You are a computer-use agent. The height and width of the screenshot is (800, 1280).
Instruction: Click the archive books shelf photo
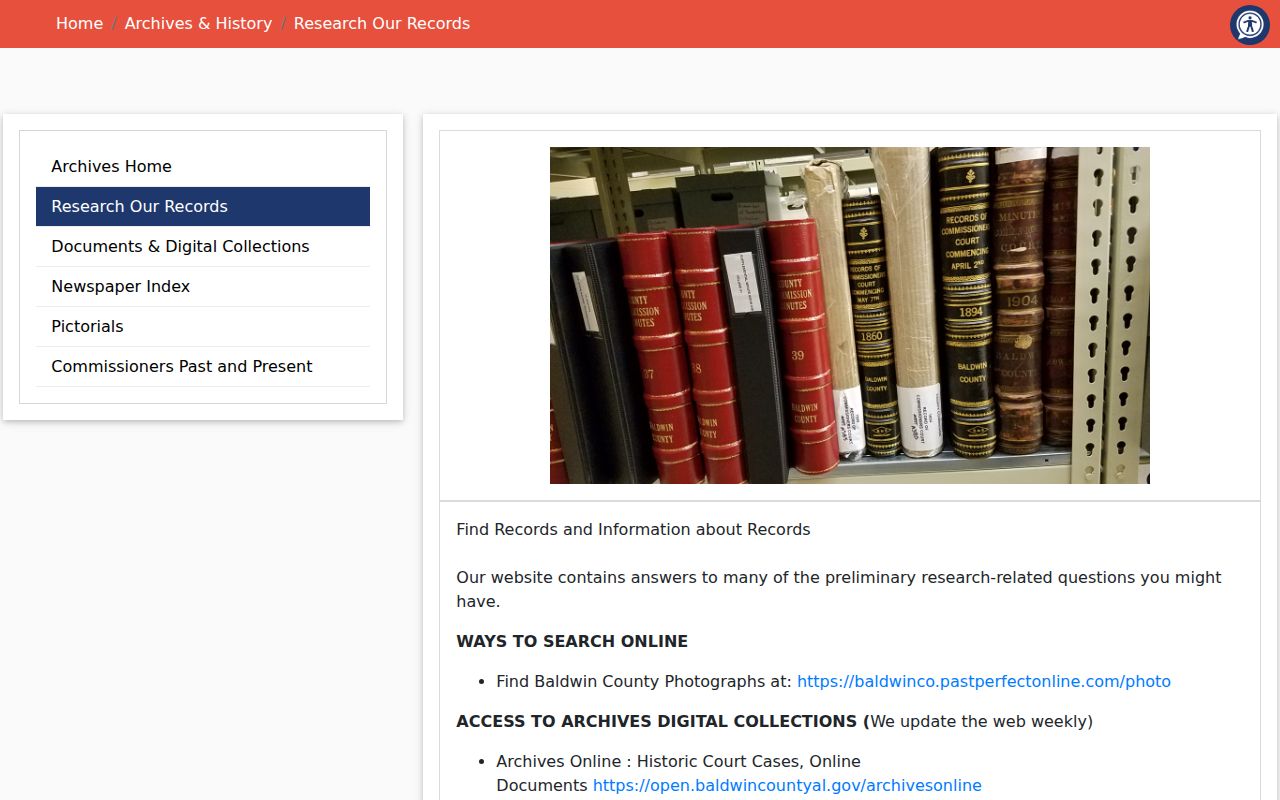(850, 315)
